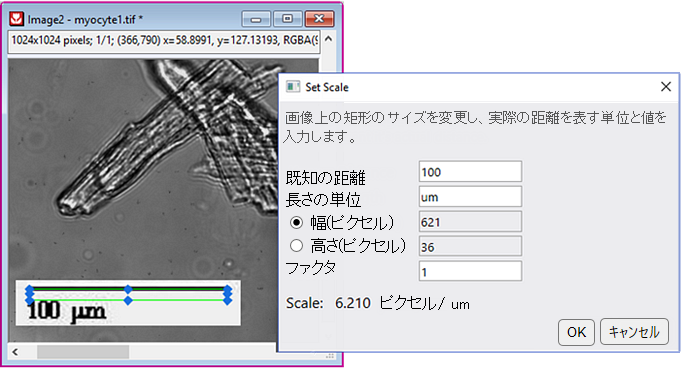Click the OK button in Set Scale
The image size is (681, 368).
pos(576,332)
